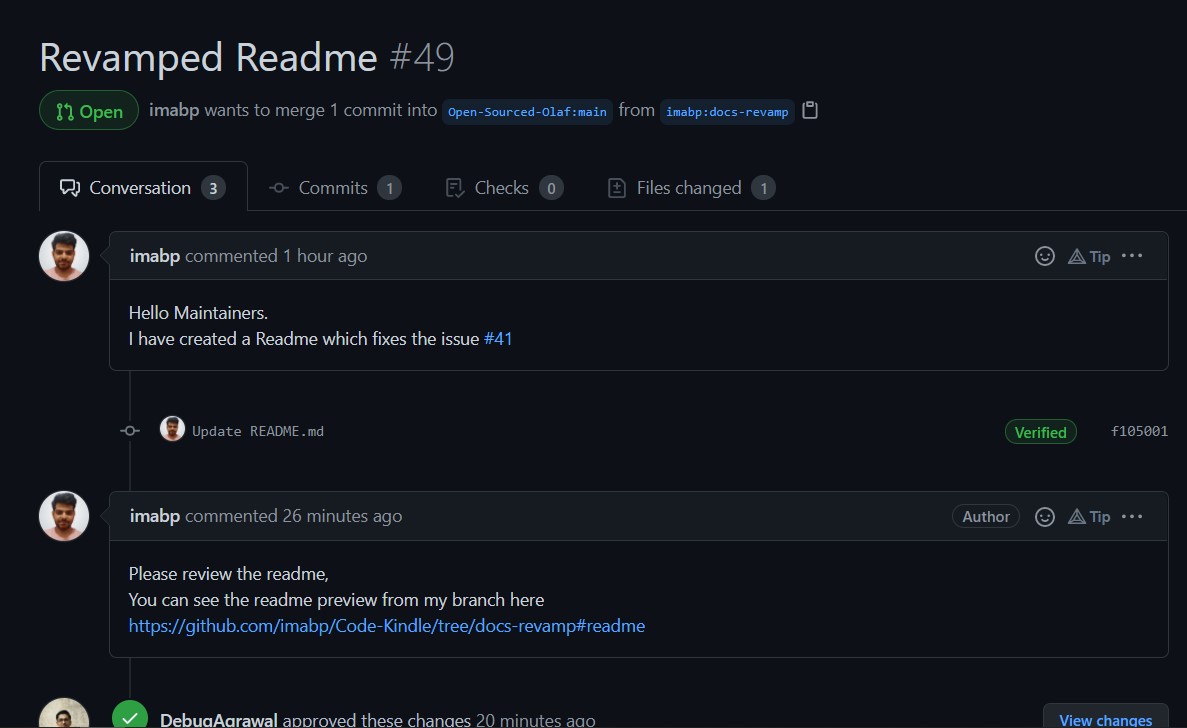Switch to the Files changed tab

pyautogui.click(x=689, y=187)
